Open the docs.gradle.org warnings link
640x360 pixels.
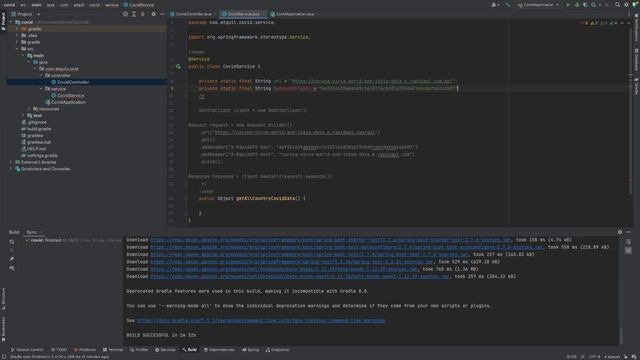[x=261, y=321]
